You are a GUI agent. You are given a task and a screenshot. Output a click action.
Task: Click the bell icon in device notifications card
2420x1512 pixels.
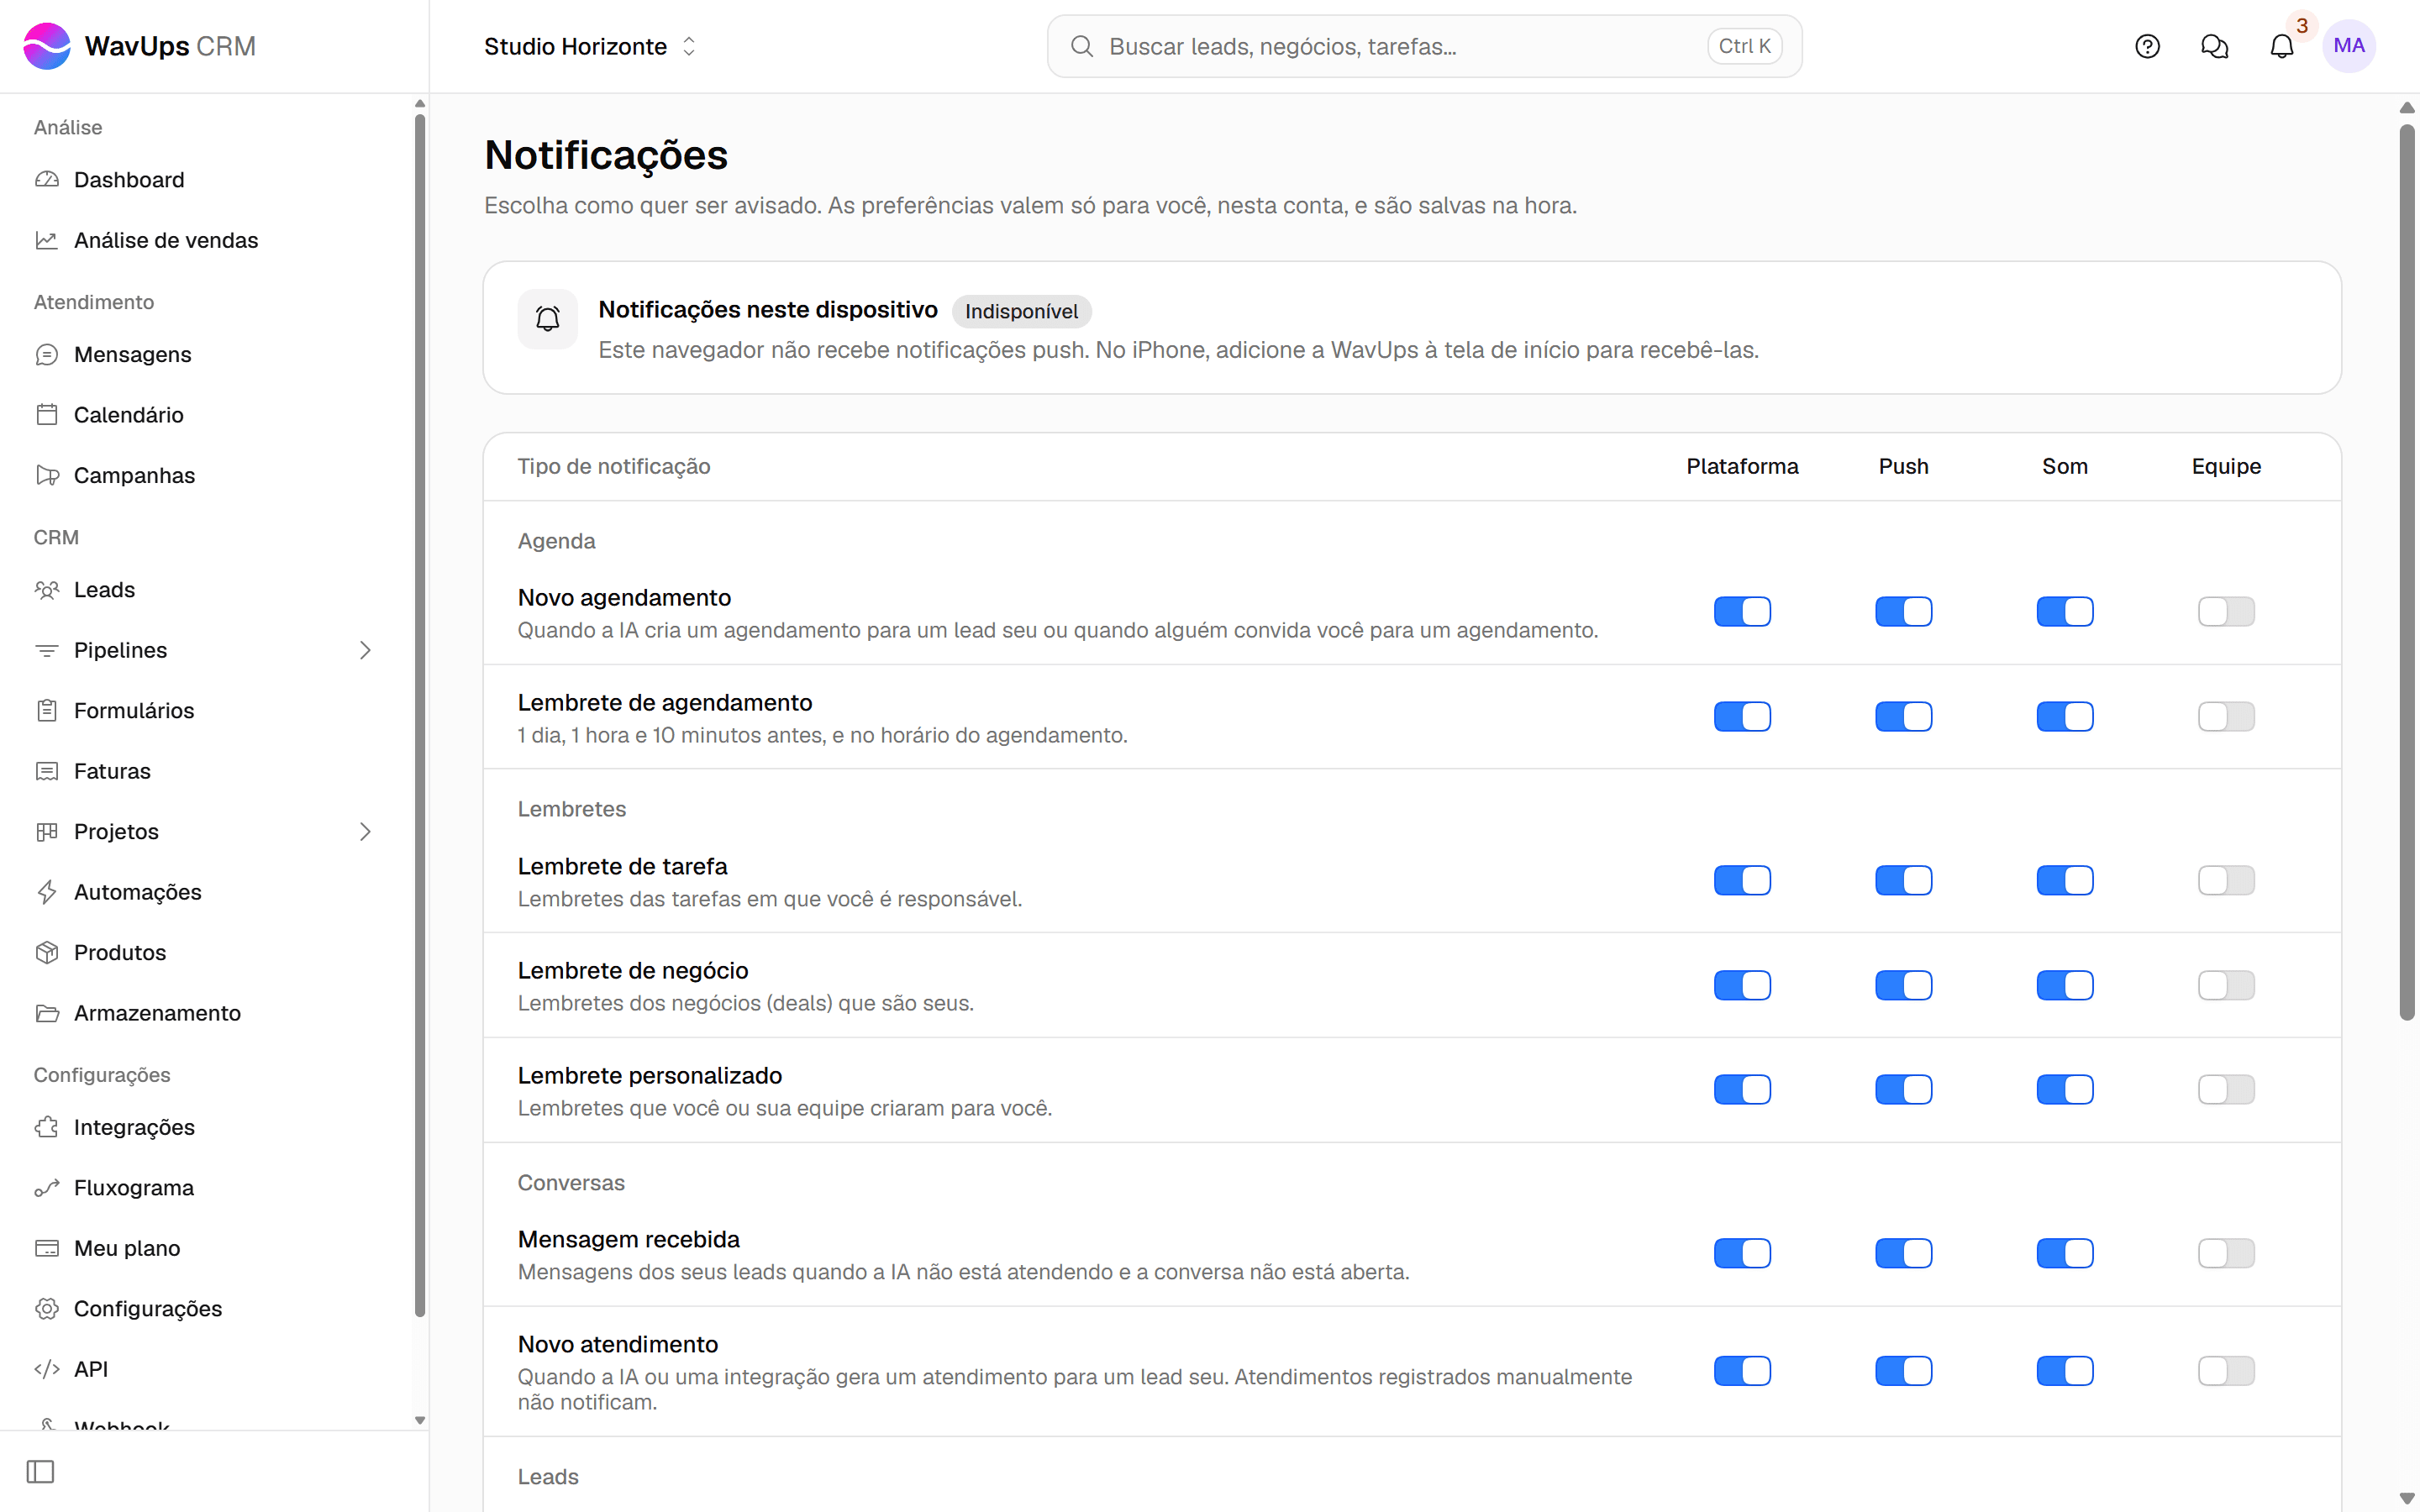(547, 319)
